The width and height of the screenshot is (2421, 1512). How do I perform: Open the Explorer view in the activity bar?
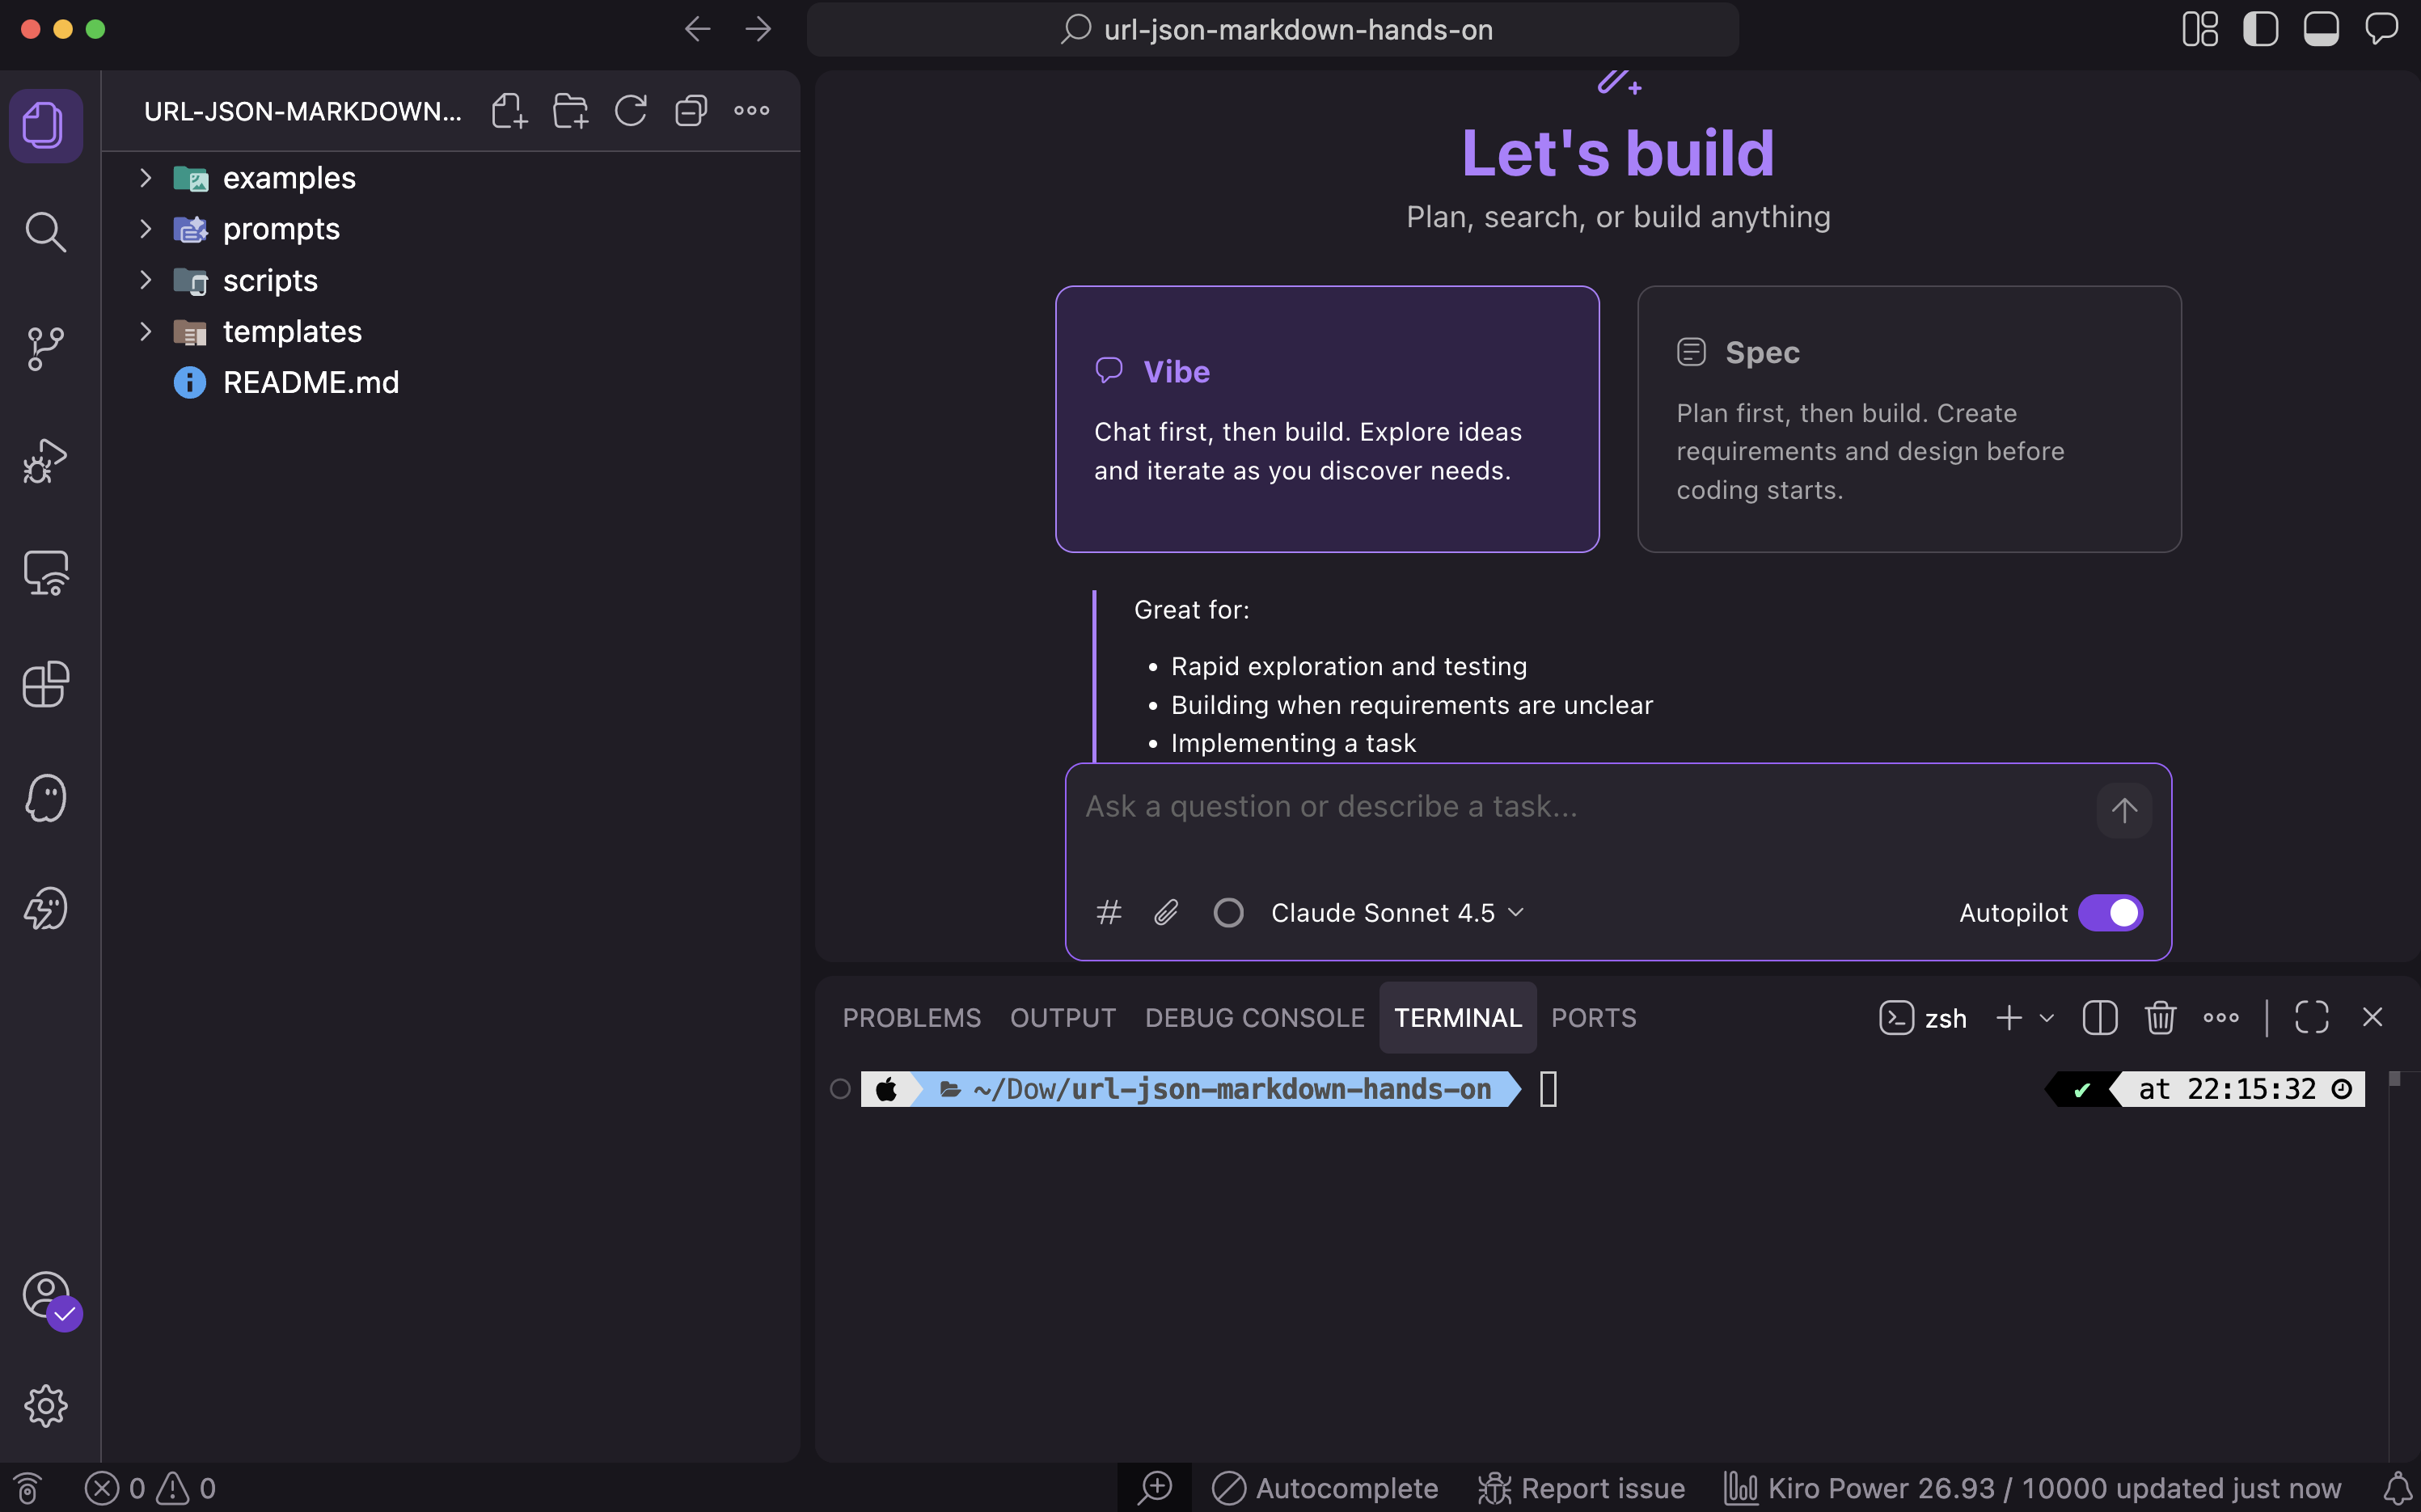(x=45, y=125)
